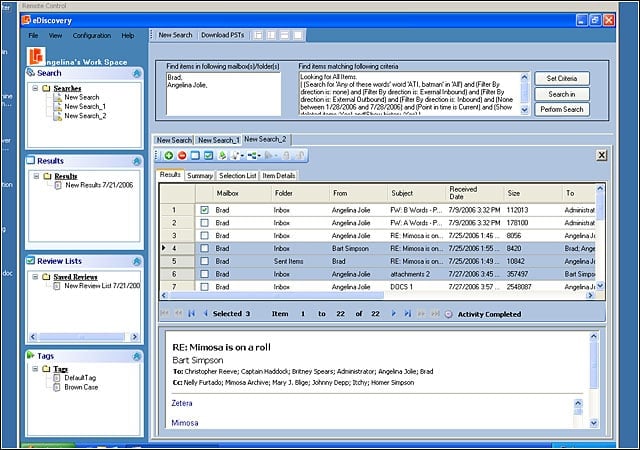The height and width of the screenshot is (450, 640).
Task: Click the eDiscovery logo in workspace header
Action: pyautogui.click(x=36, y=56)
